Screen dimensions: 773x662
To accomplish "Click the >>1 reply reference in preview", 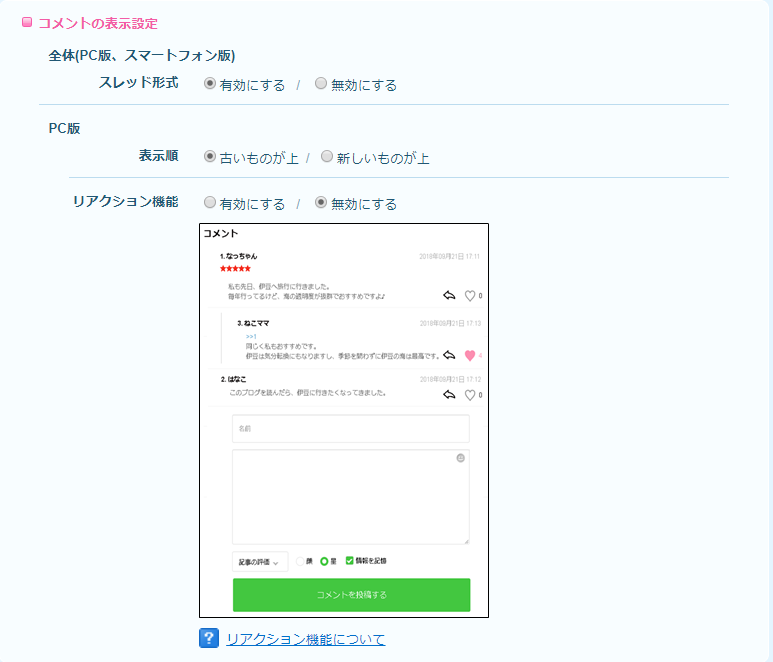I will (251, 336).
